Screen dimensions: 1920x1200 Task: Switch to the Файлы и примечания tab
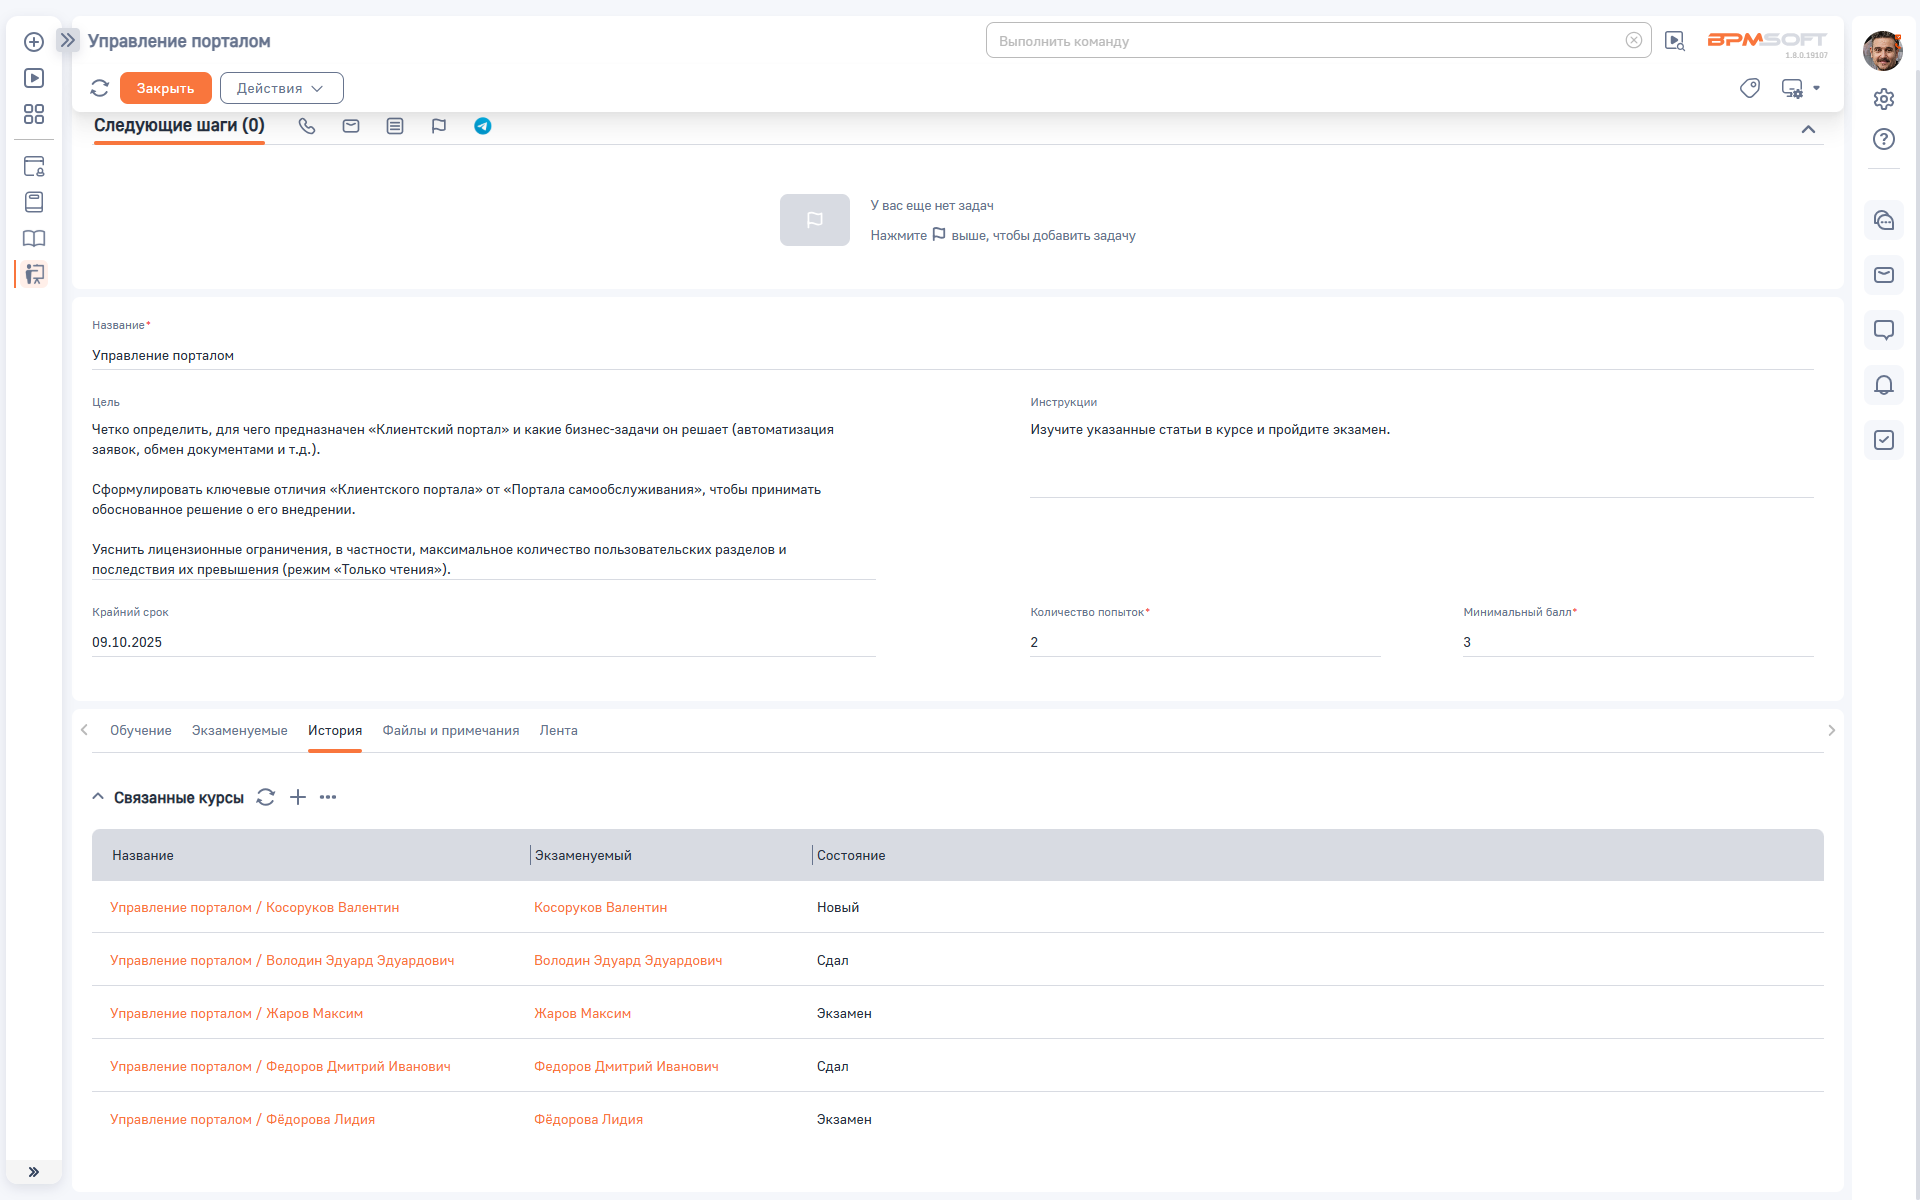tap(450, 731)
